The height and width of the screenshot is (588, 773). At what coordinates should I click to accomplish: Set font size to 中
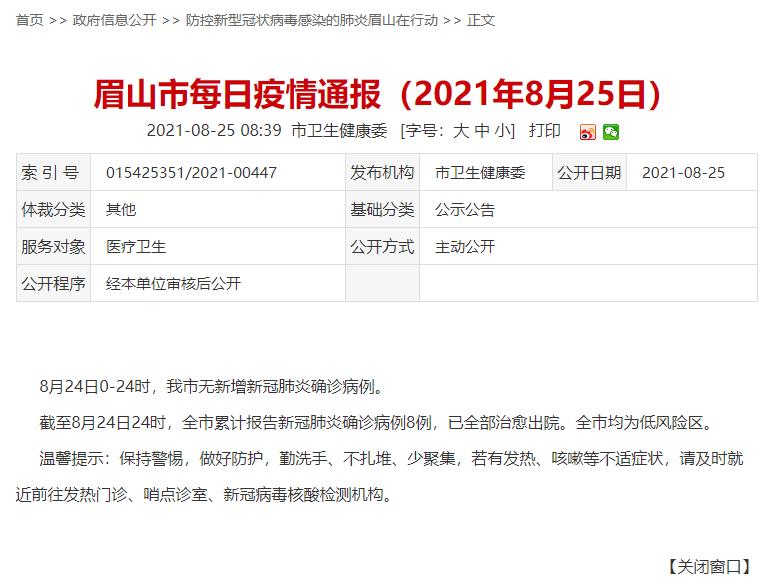482,131
